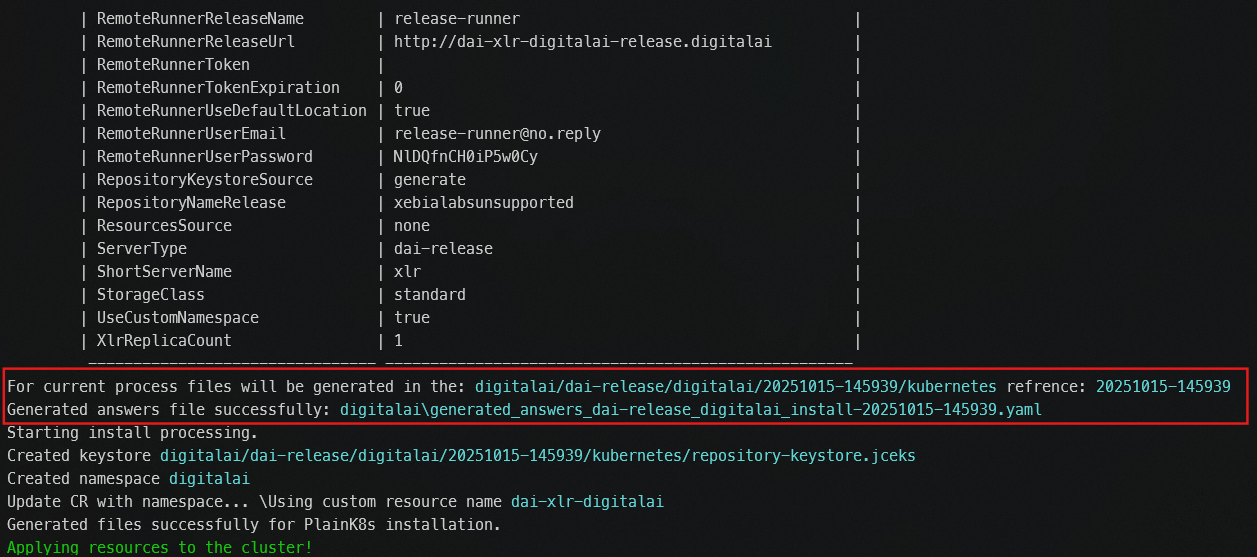1257x557 pixels.
Task: Click the RemoteRunnerUserEmail key
Action: click(191, 134)
